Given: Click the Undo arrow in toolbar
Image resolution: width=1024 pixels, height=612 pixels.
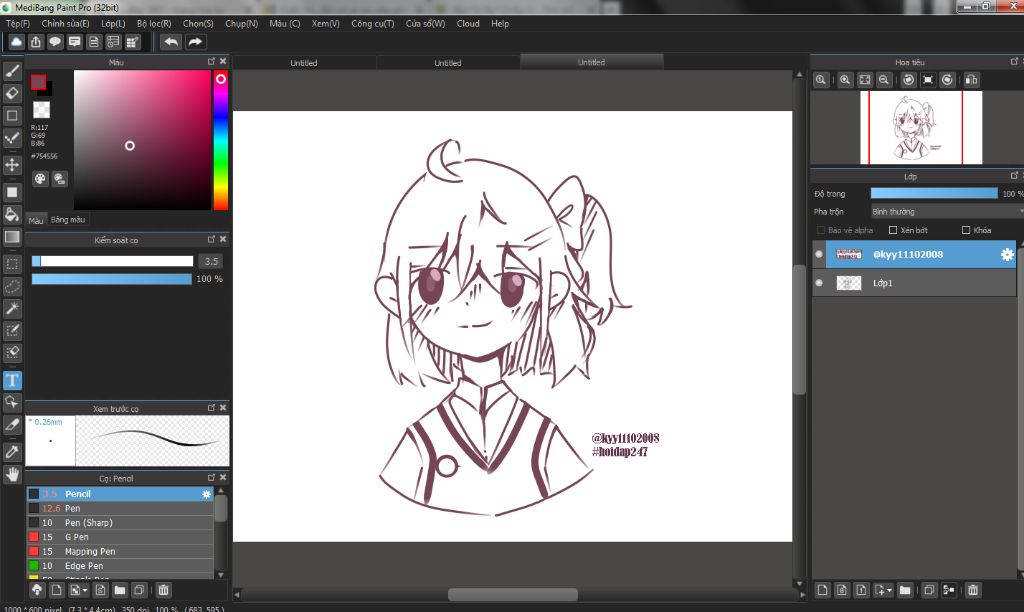Looking at the screenshot, I should pyautogui.click(x=171, y=42).
